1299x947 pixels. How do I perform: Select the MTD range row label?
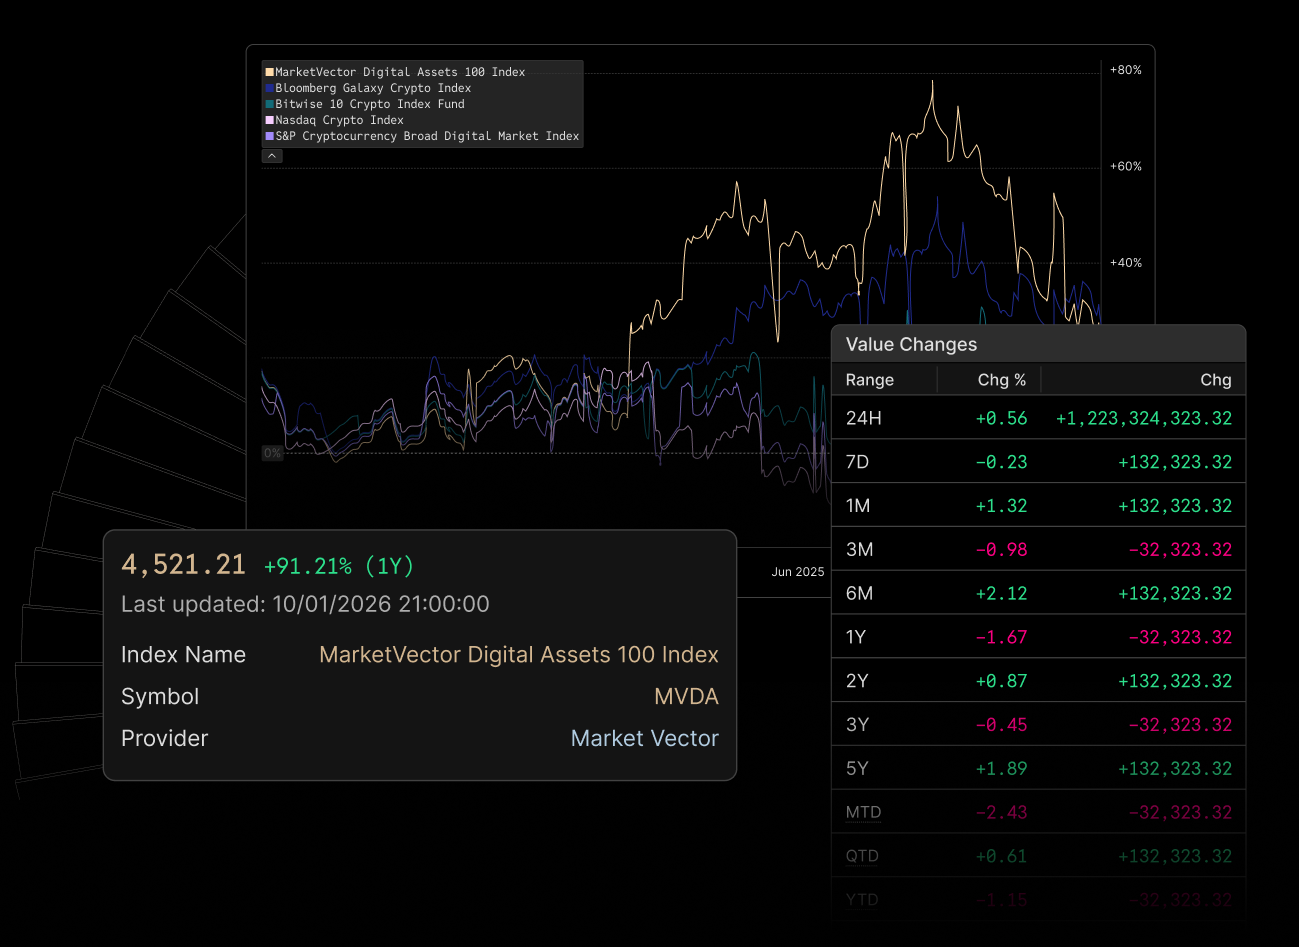[864, 813]
